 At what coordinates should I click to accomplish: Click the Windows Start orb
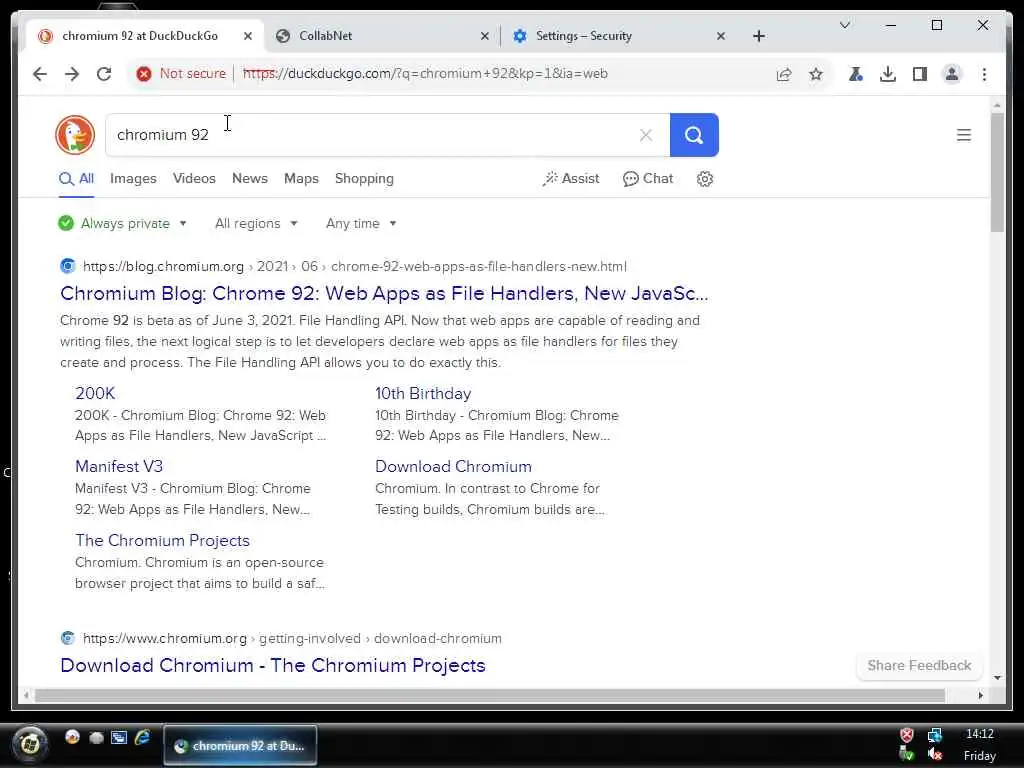click(x=30, y=744)
